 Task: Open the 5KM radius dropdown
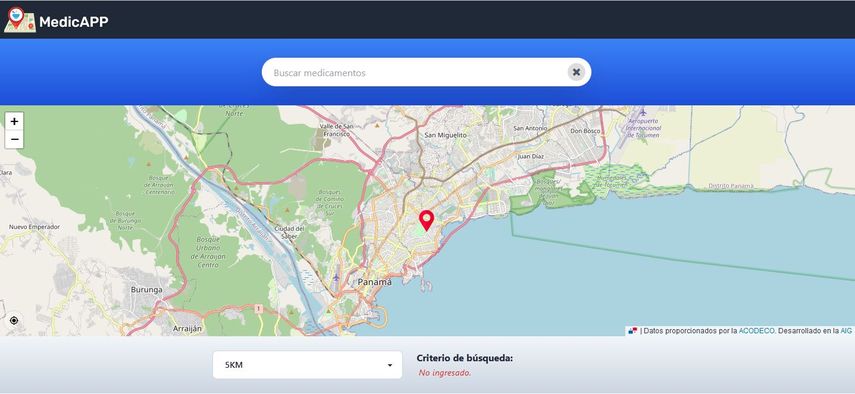tap(308, 365)
